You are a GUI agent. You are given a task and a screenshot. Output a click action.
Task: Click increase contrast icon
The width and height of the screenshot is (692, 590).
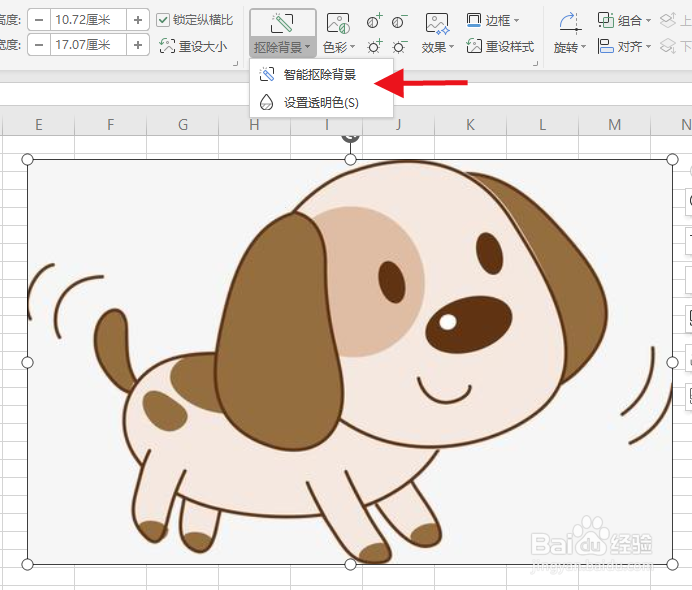[x=374, y=21]
